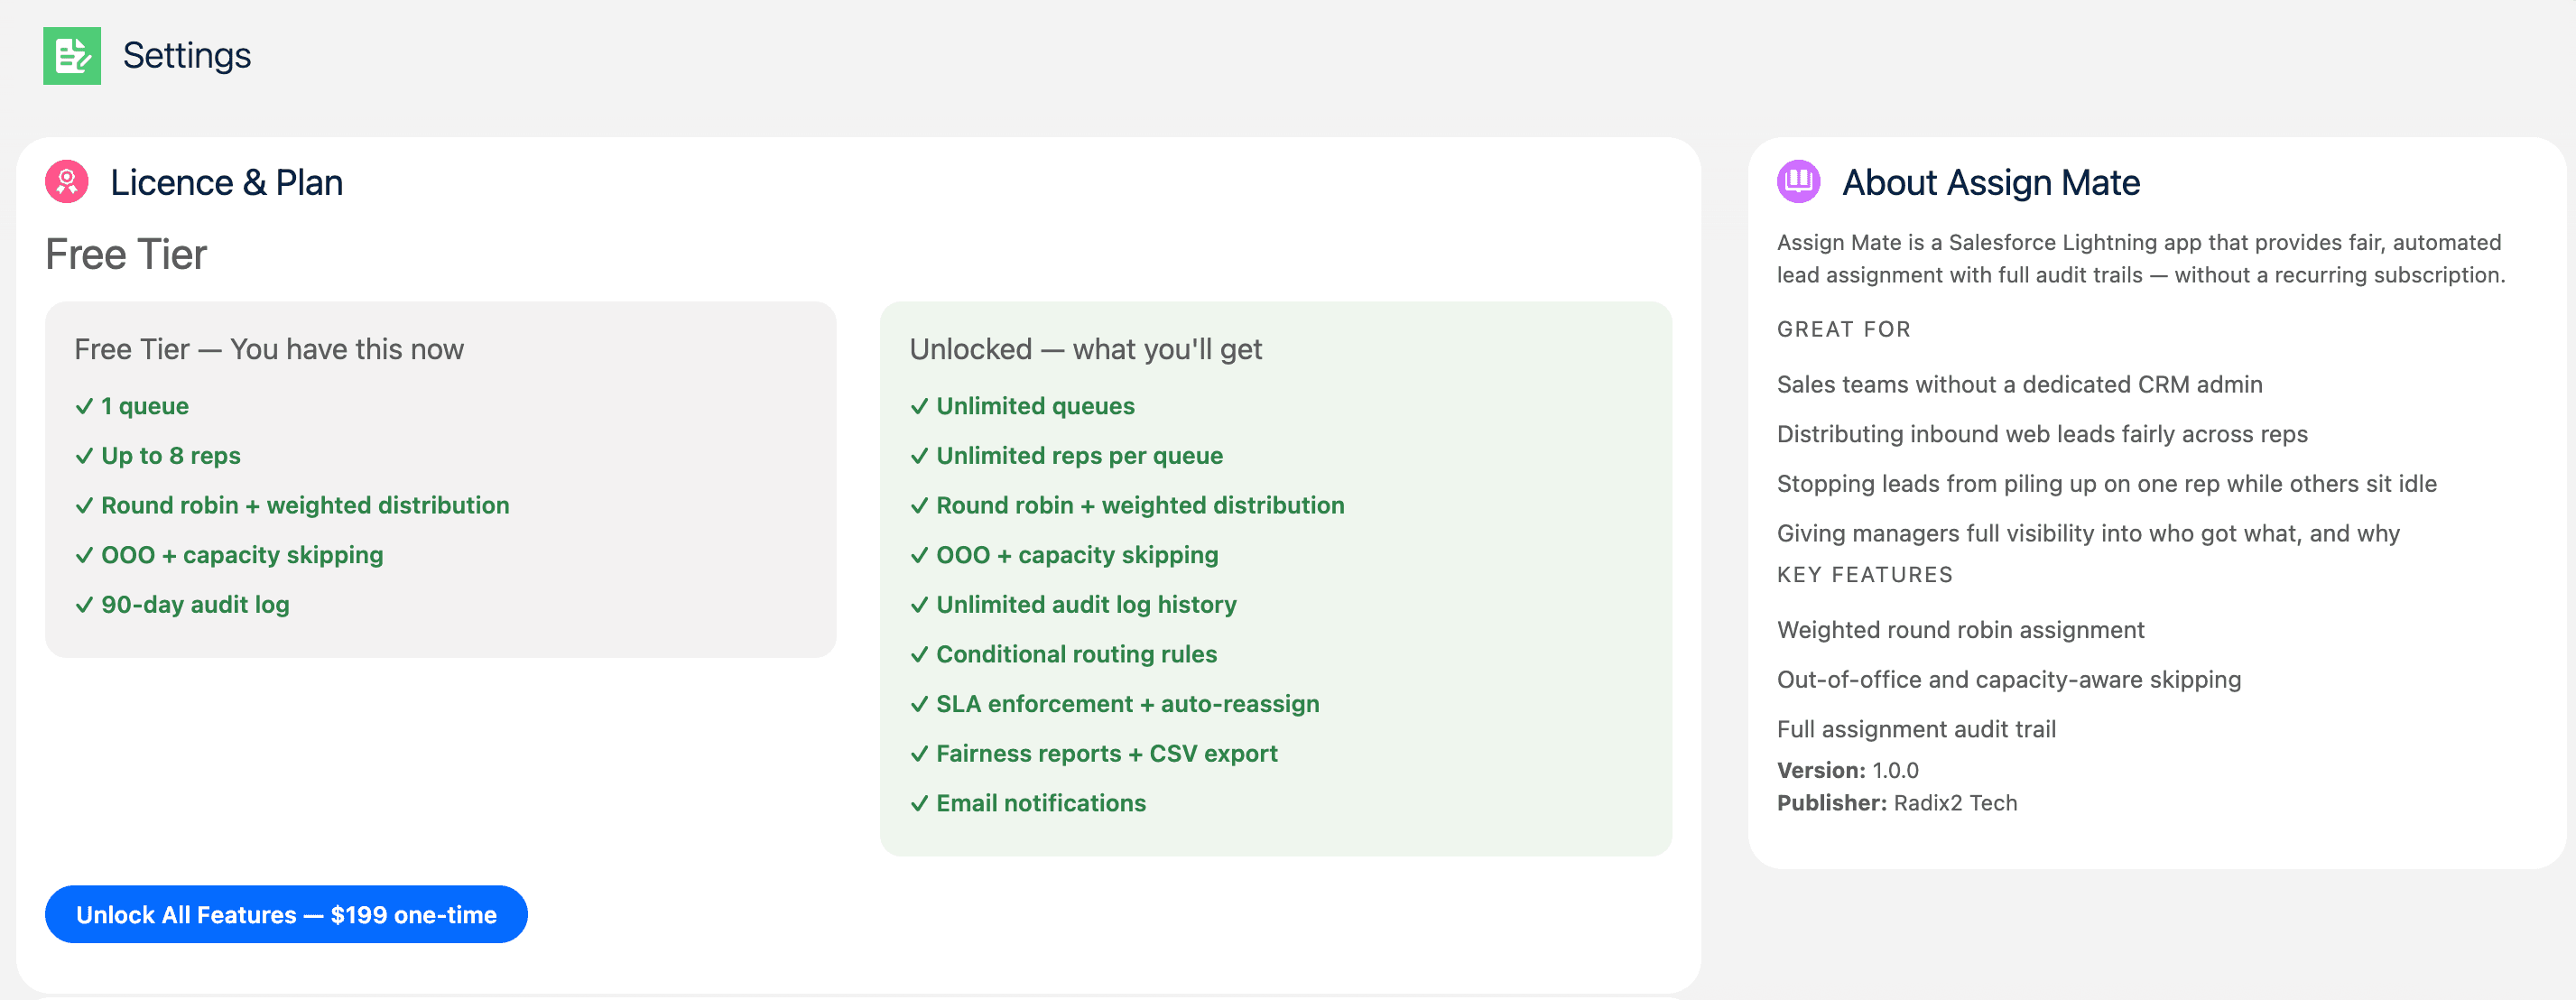The width and height of the screenshot is (2576, 1000).
Task: Click 'Distributing inbound web leads fairly across reps'
Action: [x=2042, y=434]
